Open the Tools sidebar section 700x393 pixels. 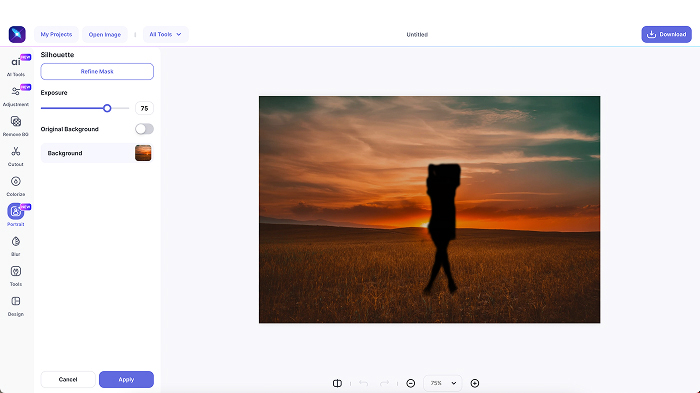point(16,275)
